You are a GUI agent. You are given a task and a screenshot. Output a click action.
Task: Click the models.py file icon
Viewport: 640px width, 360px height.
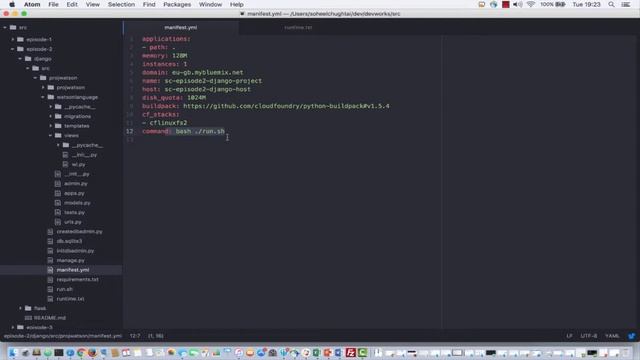(58, 203)
